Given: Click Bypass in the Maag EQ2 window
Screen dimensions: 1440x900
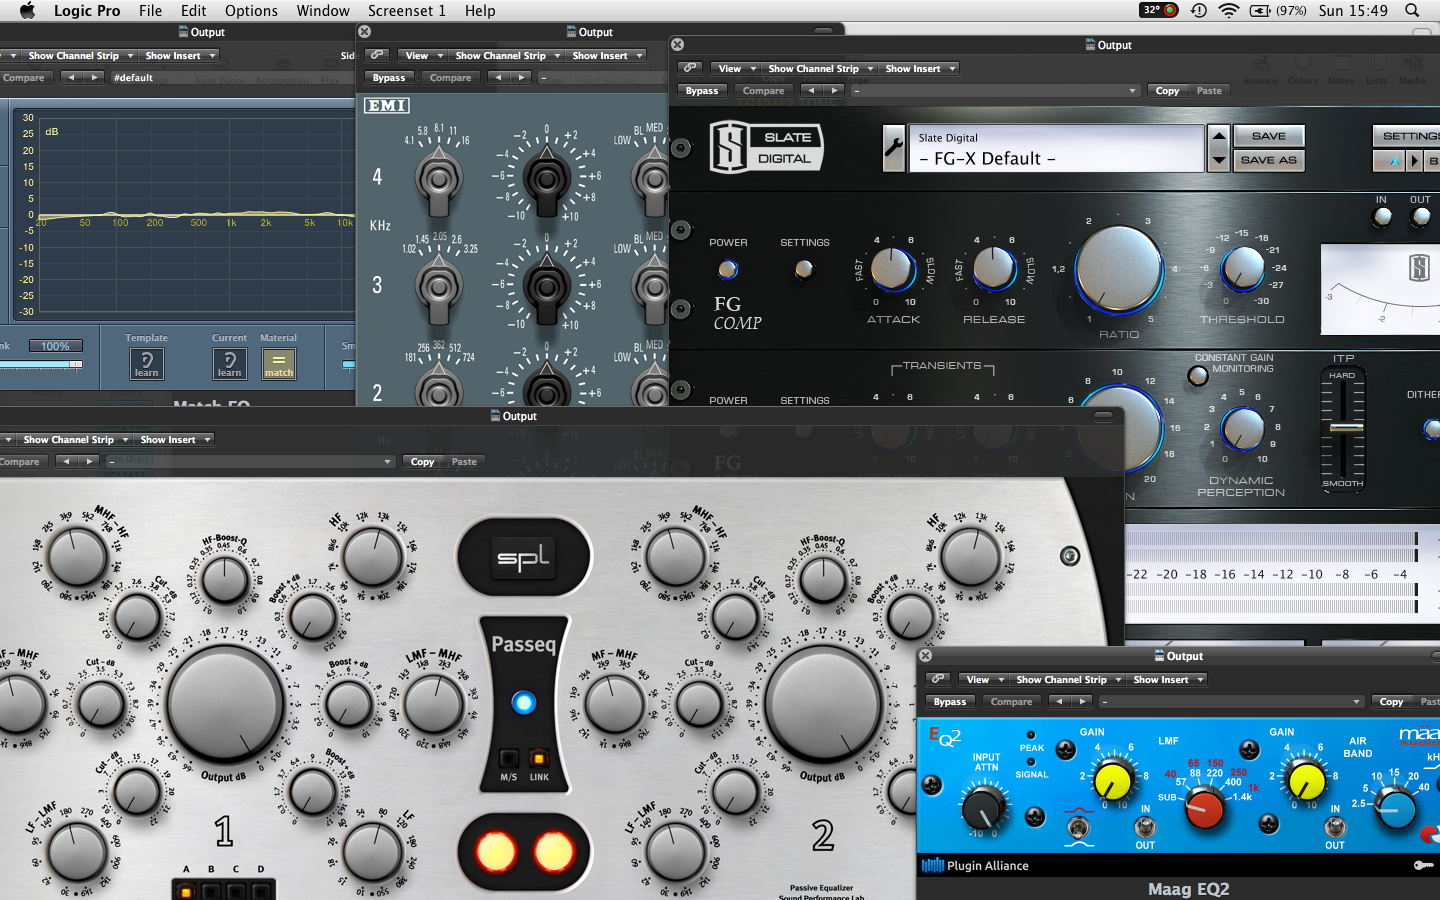Looking at the screenshot, I should coord(950,701).
